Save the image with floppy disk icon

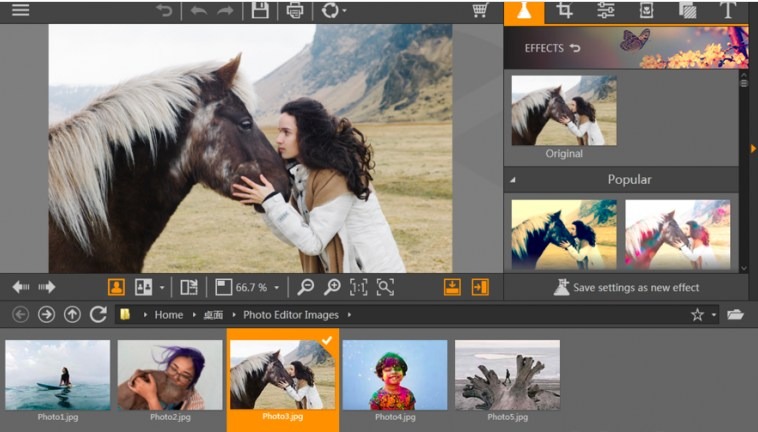tap(260, 10)
